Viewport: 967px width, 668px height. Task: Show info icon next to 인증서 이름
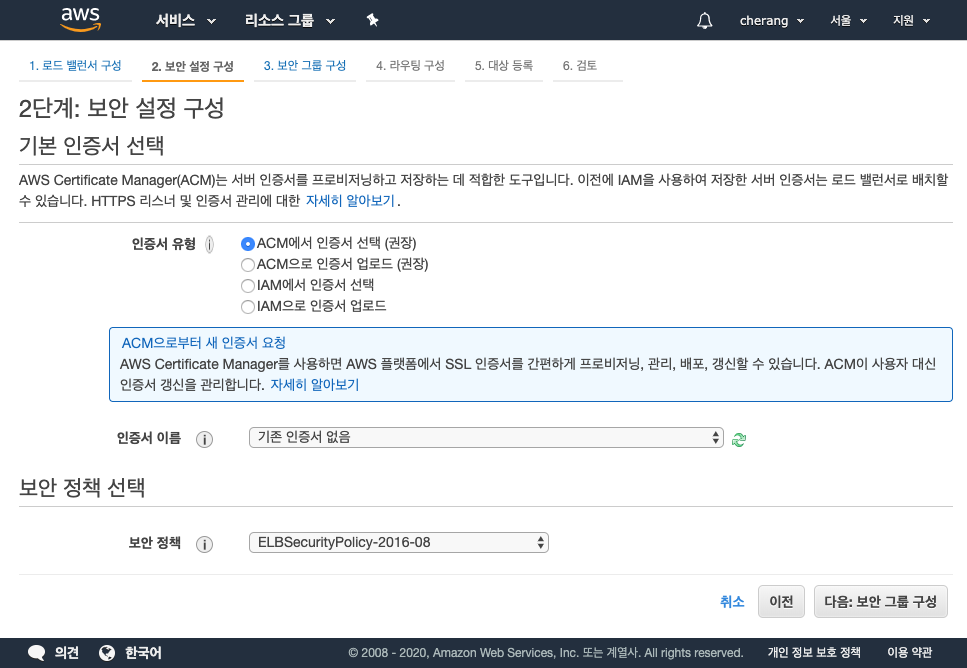[204, 439]
